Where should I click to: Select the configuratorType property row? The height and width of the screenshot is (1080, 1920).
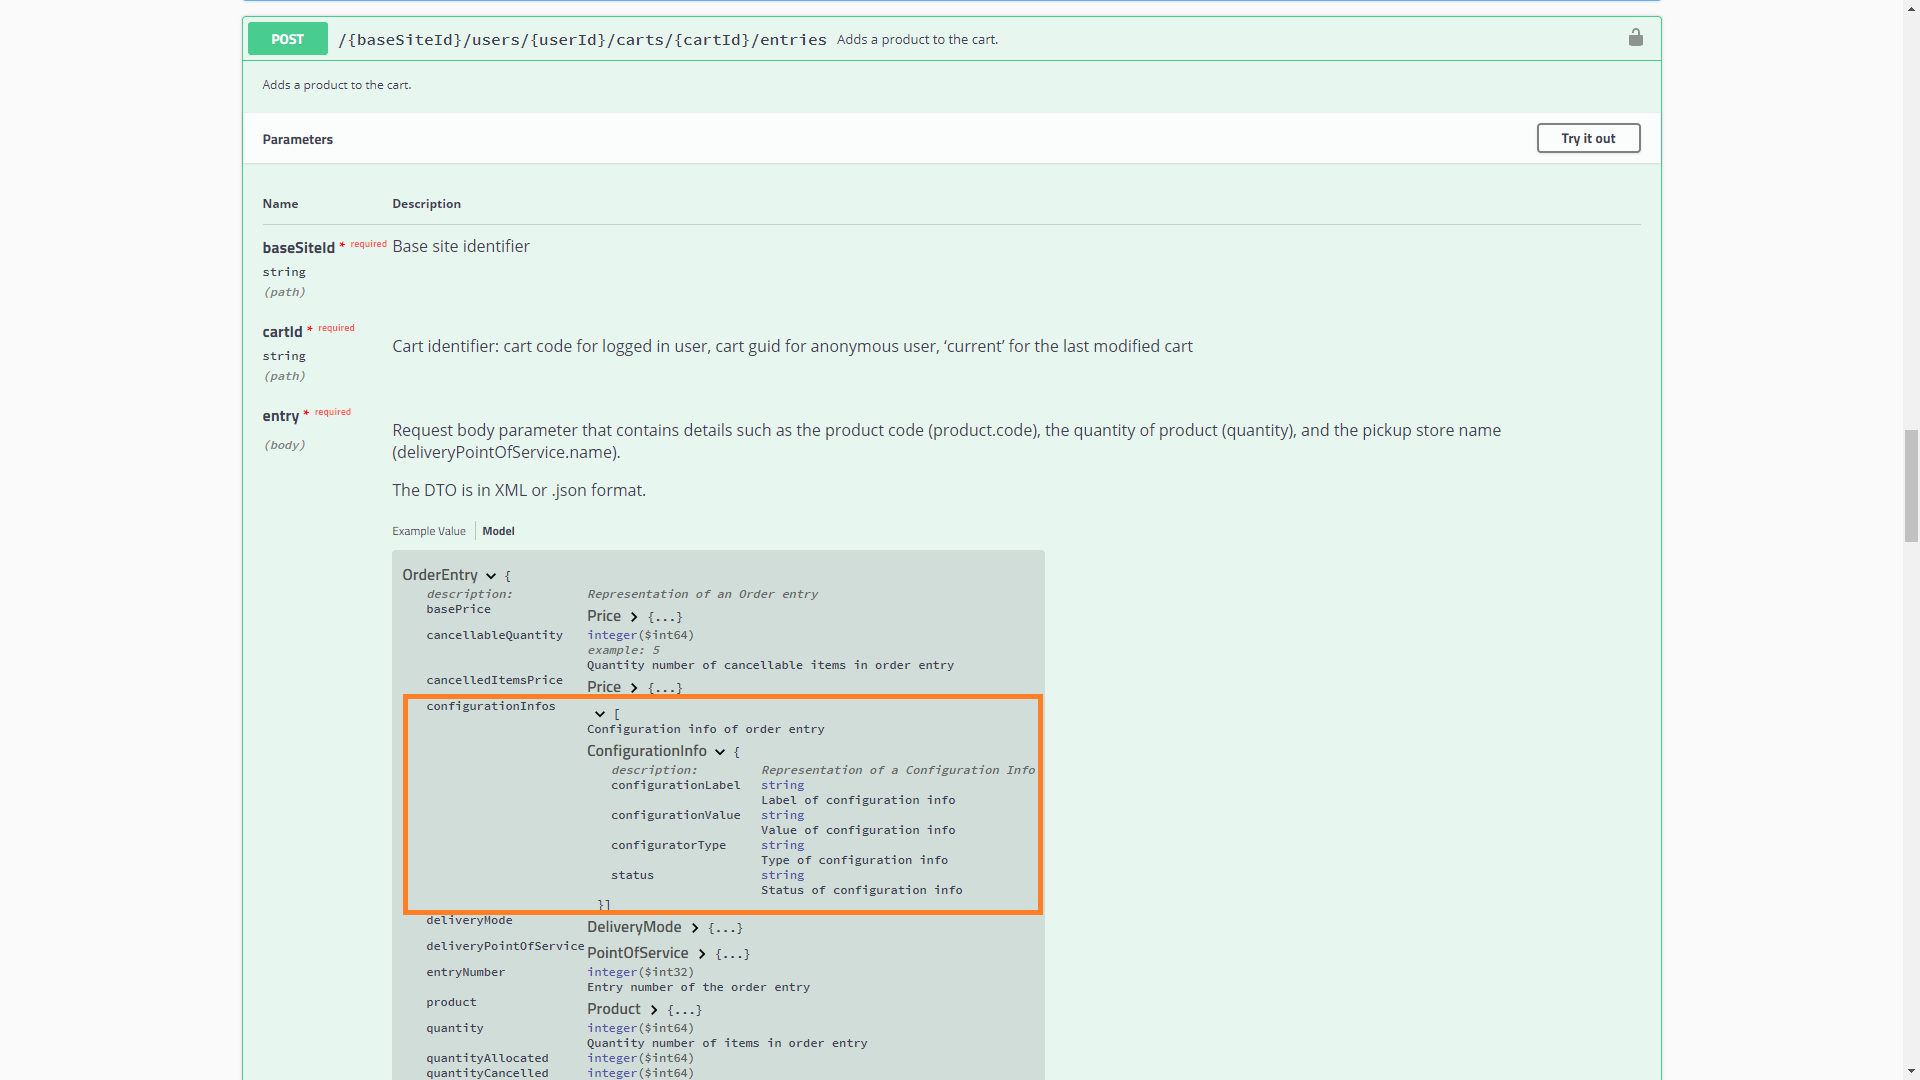tap(669, 845)
